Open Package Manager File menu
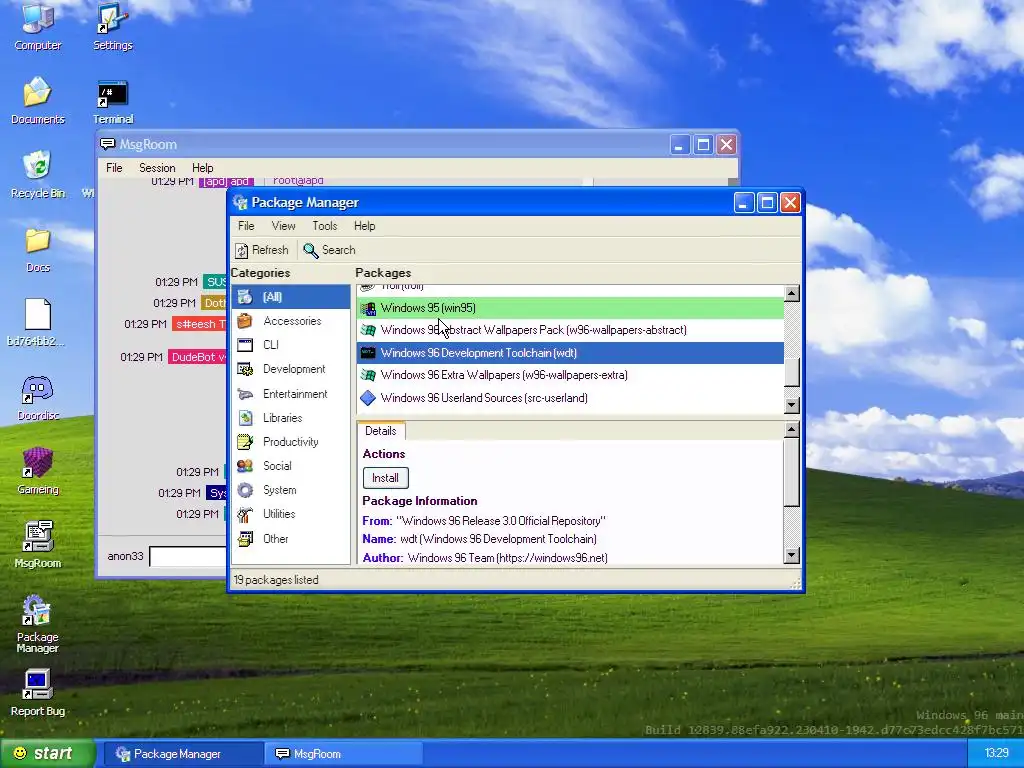This screenshot has height=768, width=1024. [246, 226]
